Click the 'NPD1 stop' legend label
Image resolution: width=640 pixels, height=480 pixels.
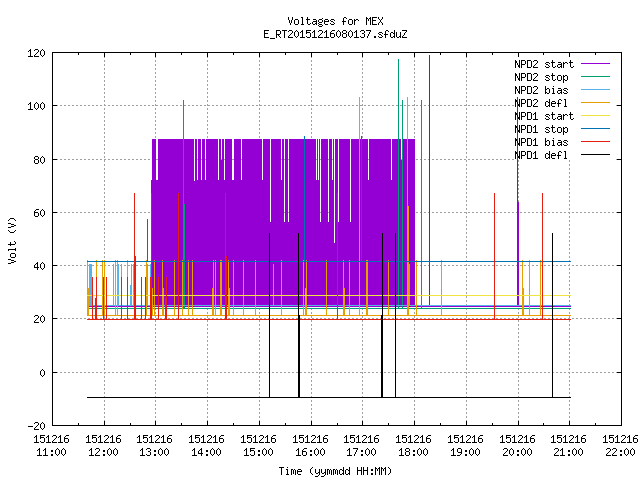pos(541,129)
